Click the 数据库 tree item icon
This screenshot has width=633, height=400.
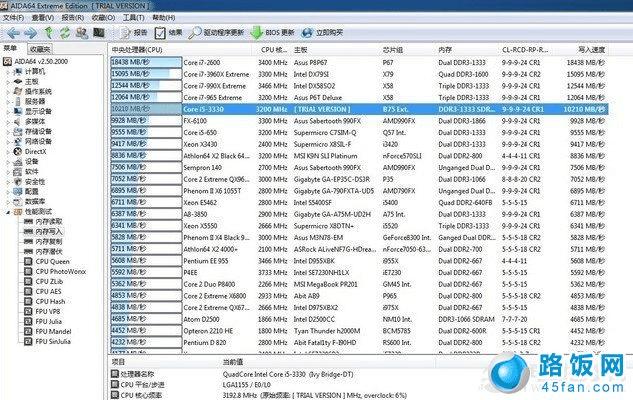(17, 202)
